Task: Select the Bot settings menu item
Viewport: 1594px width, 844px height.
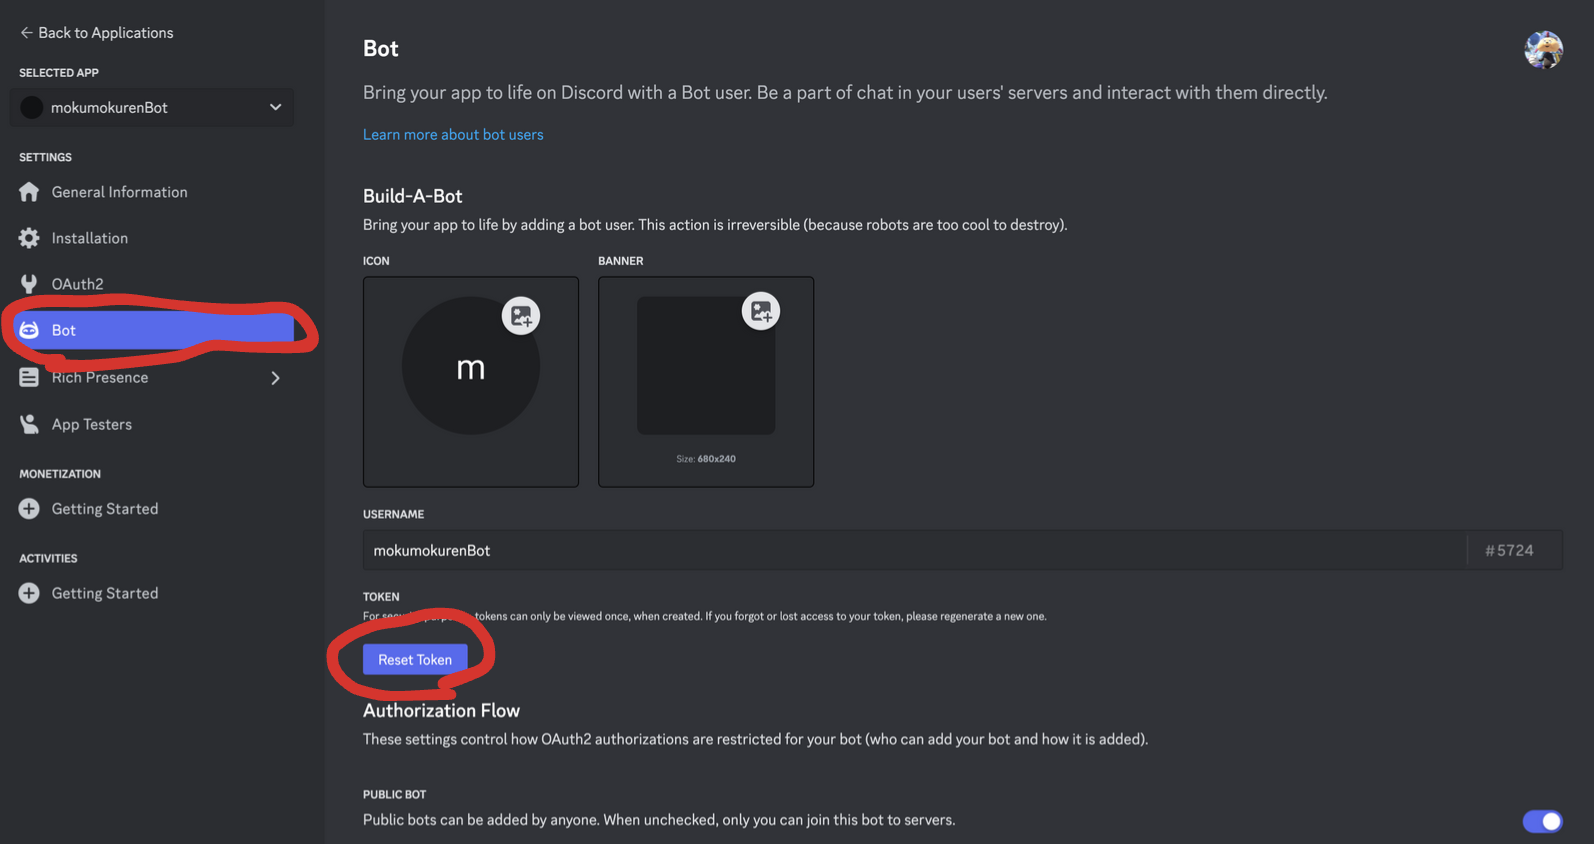Action: point(152,330)
